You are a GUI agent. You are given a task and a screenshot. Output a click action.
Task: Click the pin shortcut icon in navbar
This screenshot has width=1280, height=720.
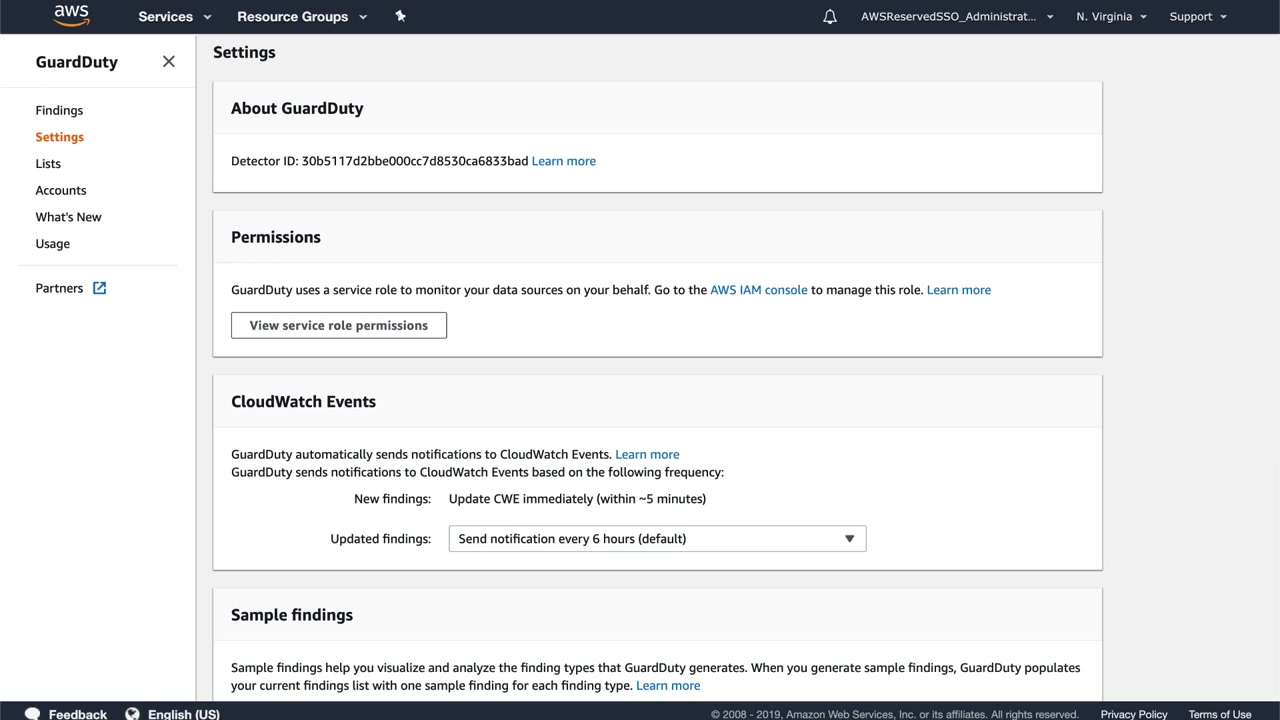click(x=400, y=16)
